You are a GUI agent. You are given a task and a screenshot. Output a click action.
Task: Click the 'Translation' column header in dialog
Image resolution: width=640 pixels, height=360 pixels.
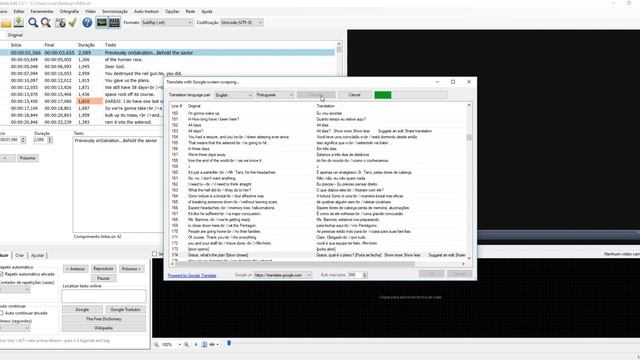(x=326, y=106)
